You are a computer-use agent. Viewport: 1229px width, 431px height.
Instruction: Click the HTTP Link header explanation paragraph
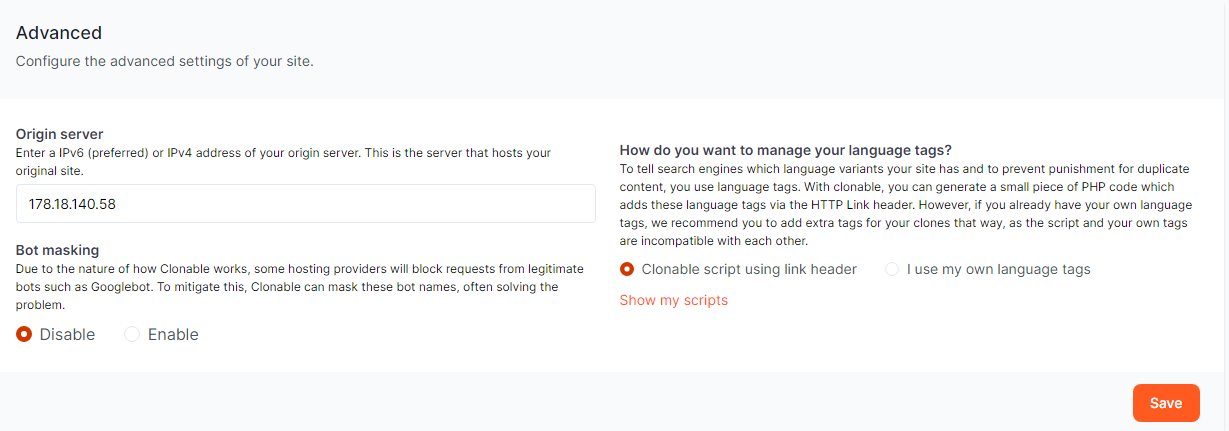point(904,205)
